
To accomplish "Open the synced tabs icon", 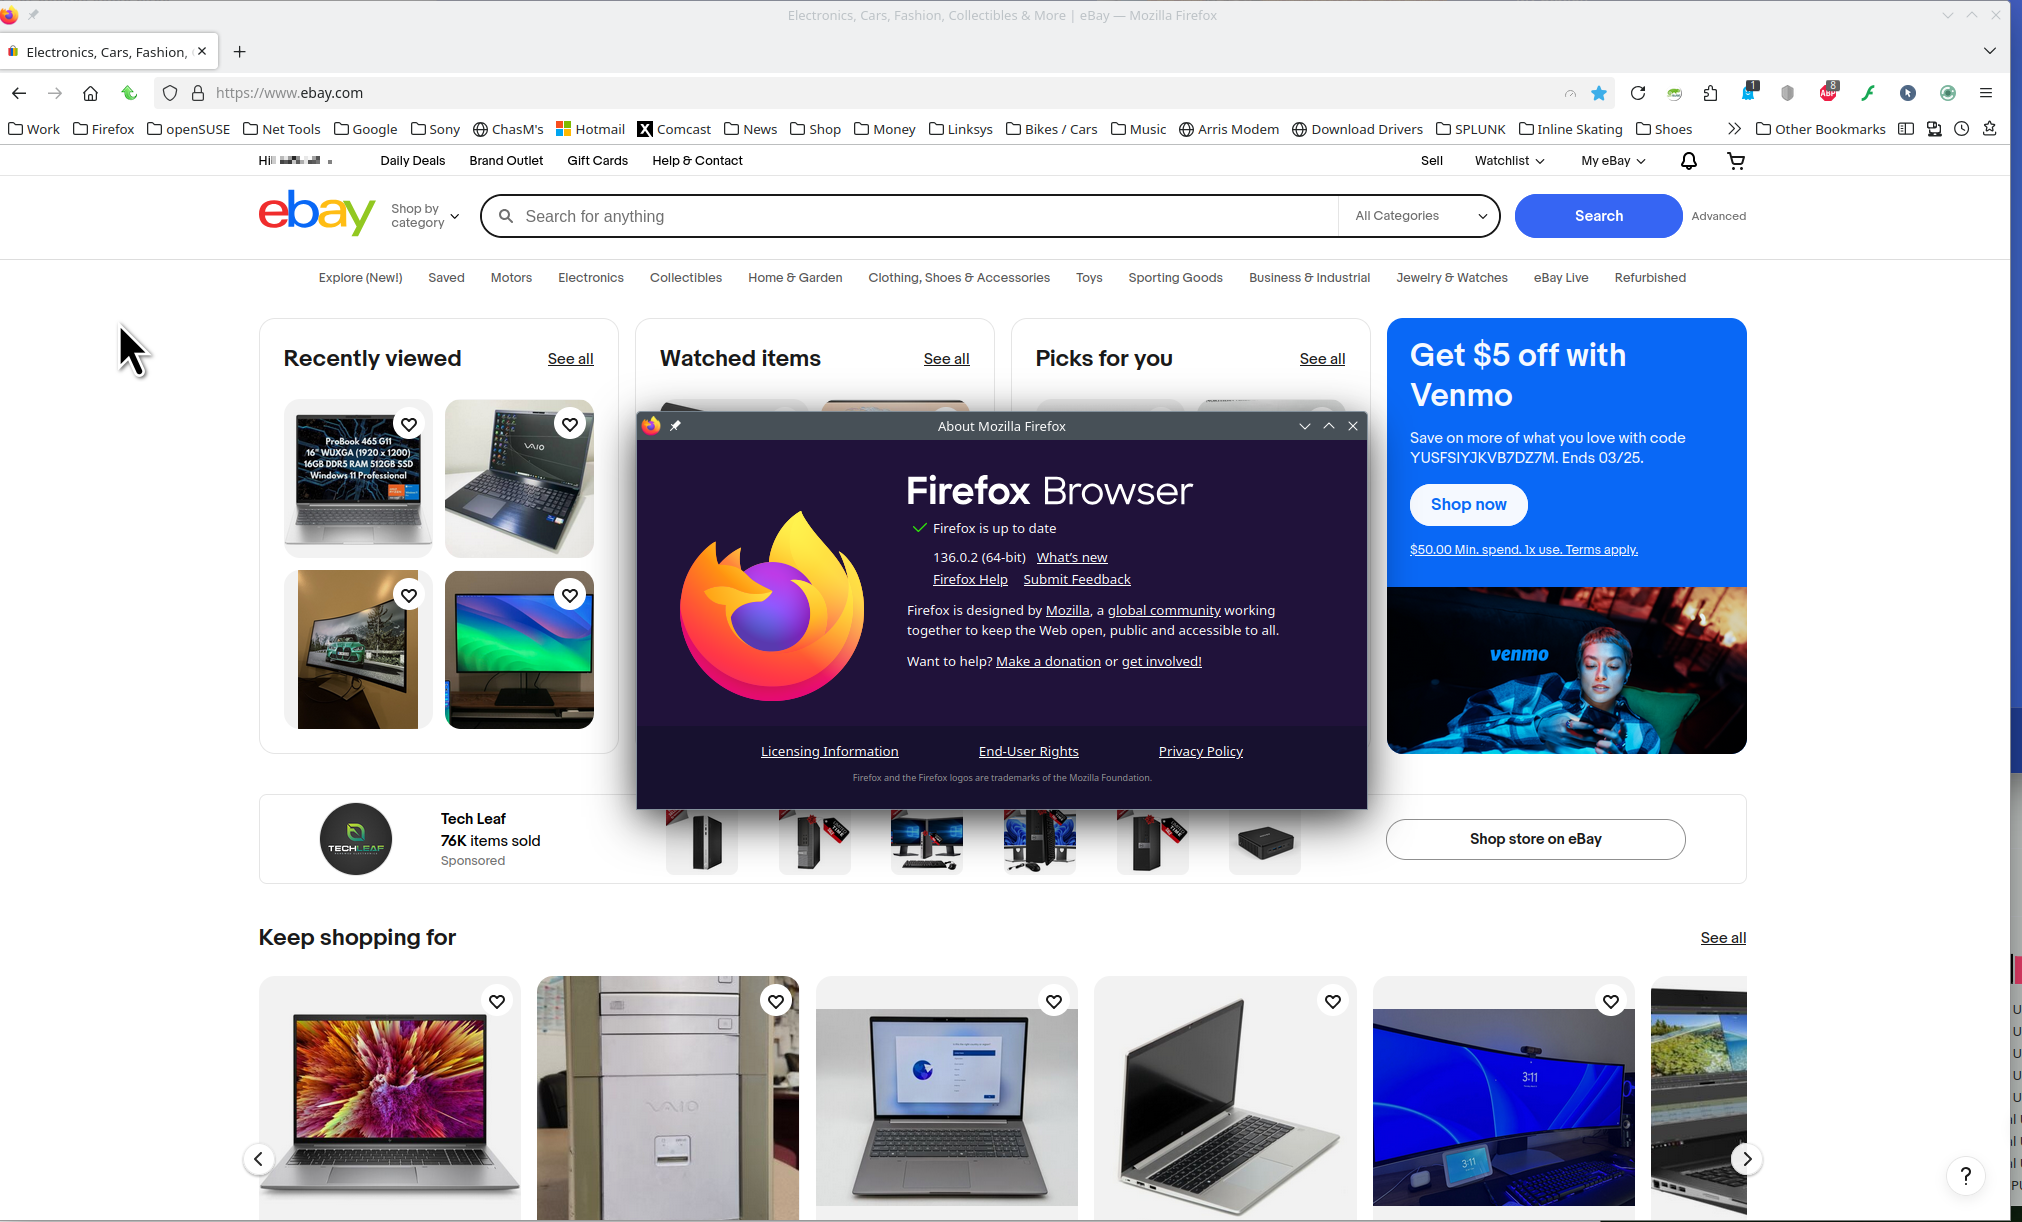I will pyautogui.click(x=1934, y=129).
